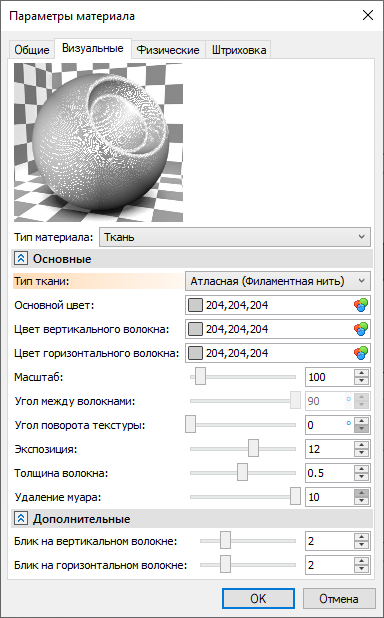Decrease Толщина волокна with down arrow
The width and height of the screenshot is (384, 618).
[361, 477]
